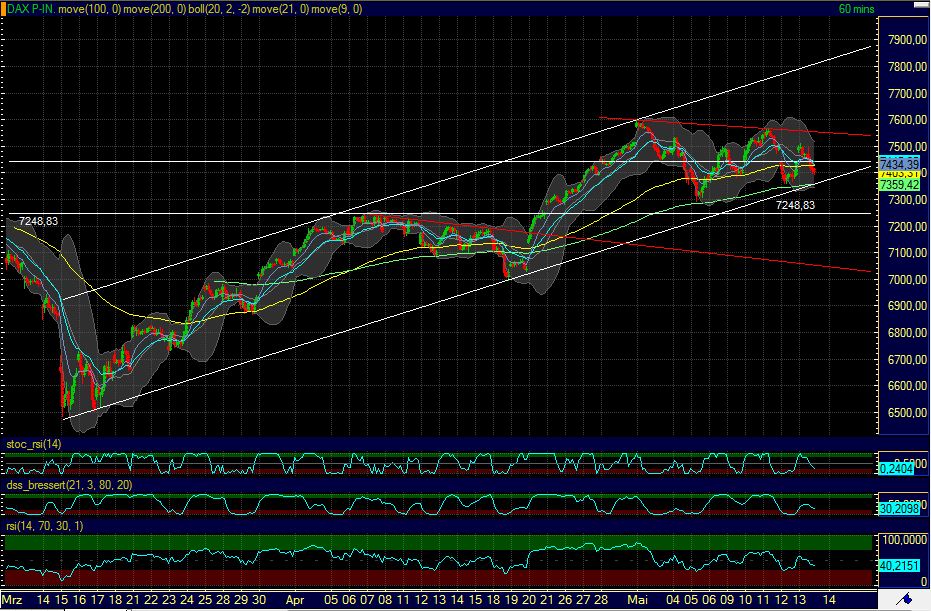Click the 7300,00 price axis label

(x=907, y=200)
